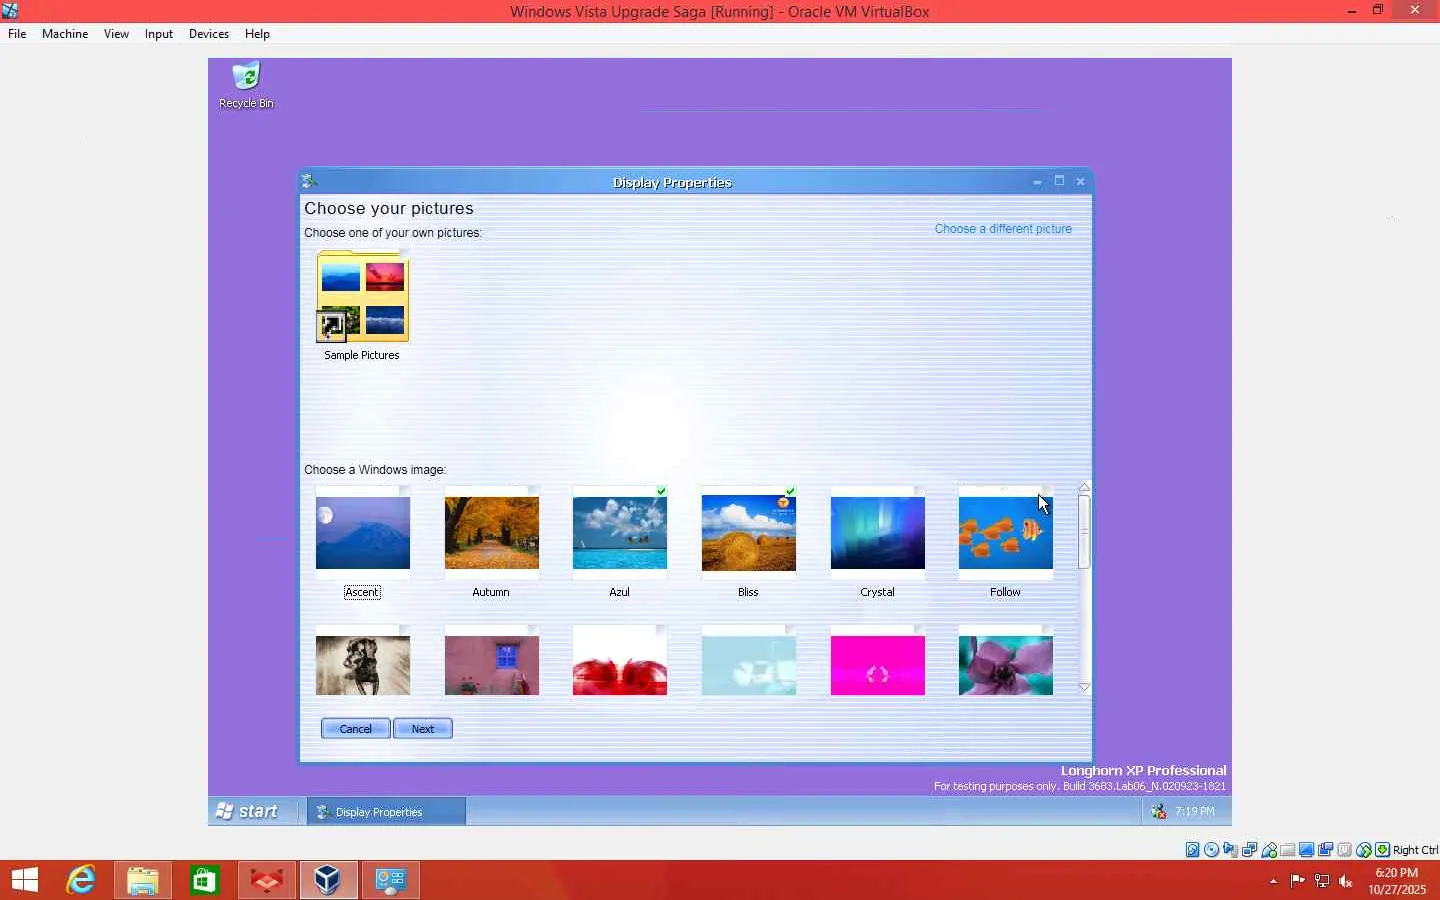Click the 'Choose a different picture' link
The image size is (1440, 900).
click(1003, 229)
